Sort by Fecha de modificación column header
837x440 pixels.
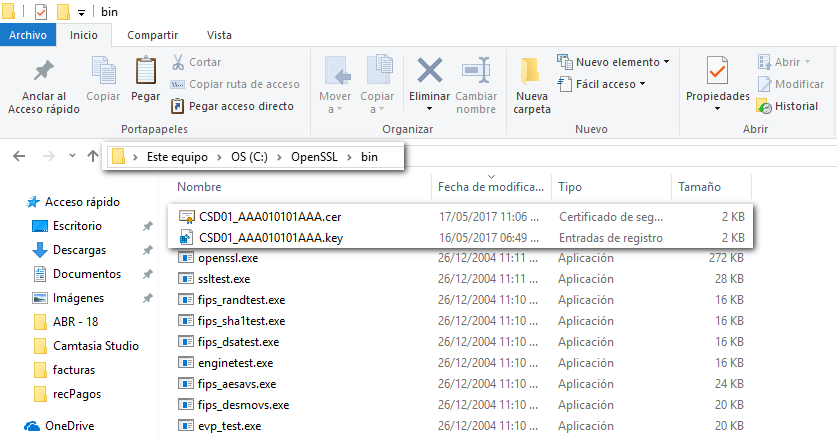491,187
